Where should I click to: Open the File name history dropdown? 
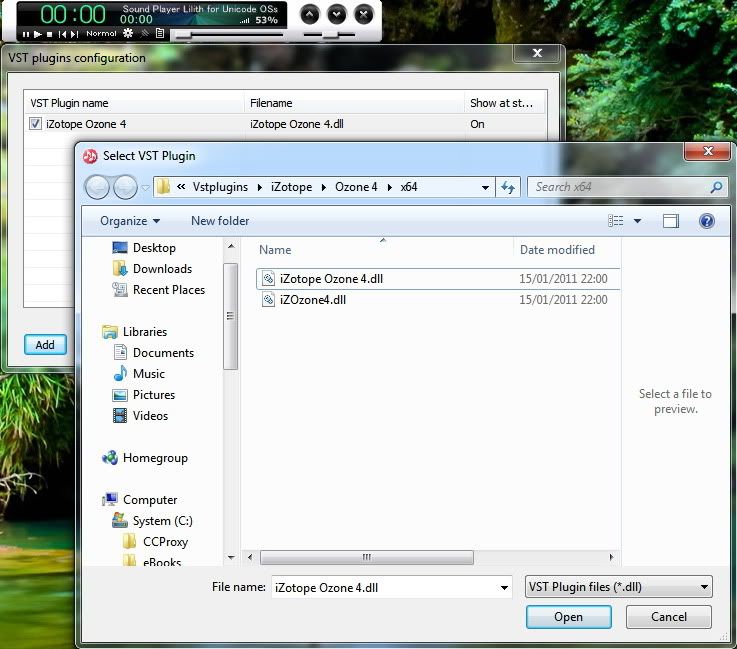coord(504,587)
